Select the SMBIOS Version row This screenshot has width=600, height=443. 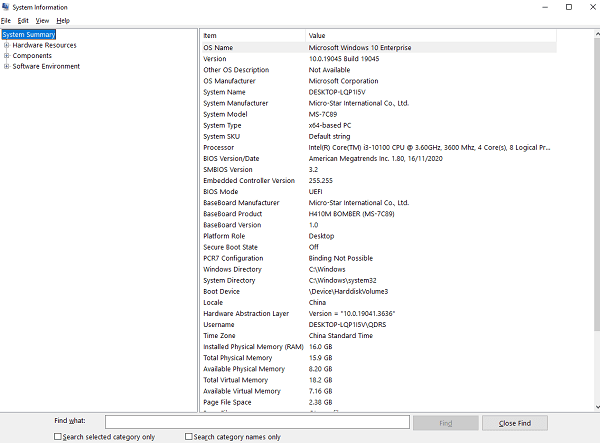(378, 169)
